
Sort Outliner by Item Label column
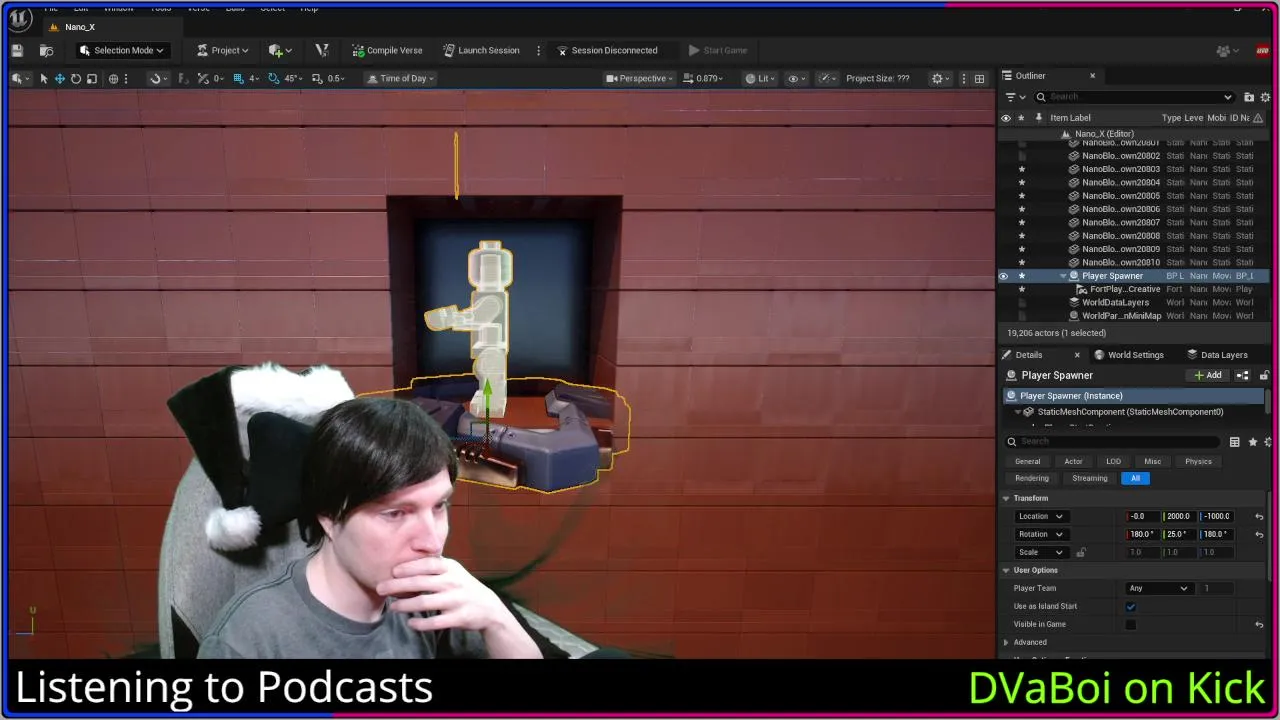pyautogui.click(x=1070, y=118)
